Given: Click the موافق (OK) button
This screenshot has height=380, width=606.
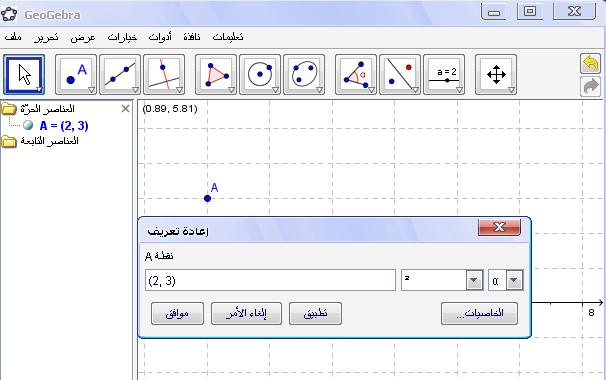Looking at the screenshot, I should pyautogui.click(x=177, y=314).
